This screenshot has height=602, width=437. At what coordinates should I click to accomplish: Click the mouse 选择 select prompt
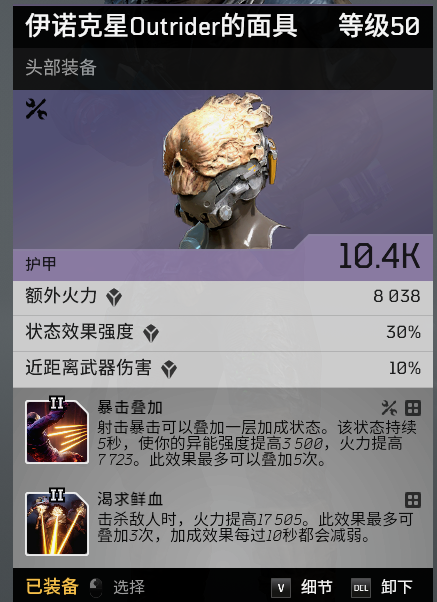(117, 587)
